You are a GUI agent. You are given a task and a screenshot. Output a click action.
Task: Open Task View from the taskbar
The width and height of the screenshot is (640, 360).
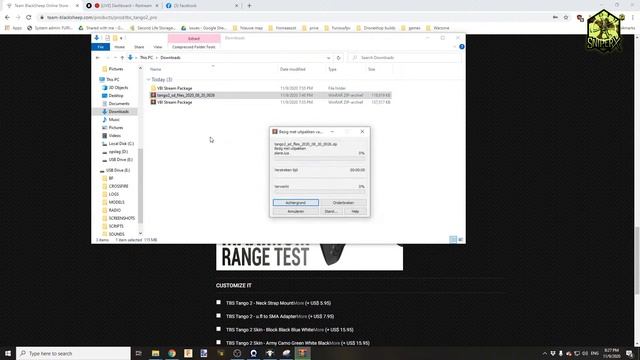[x=138, y=353]
